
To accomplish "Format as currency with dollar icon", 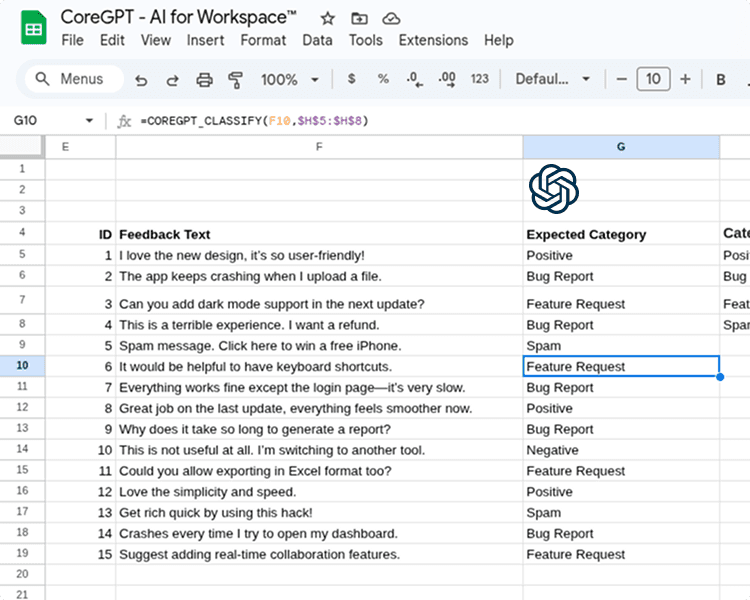I will click(351, 80).
